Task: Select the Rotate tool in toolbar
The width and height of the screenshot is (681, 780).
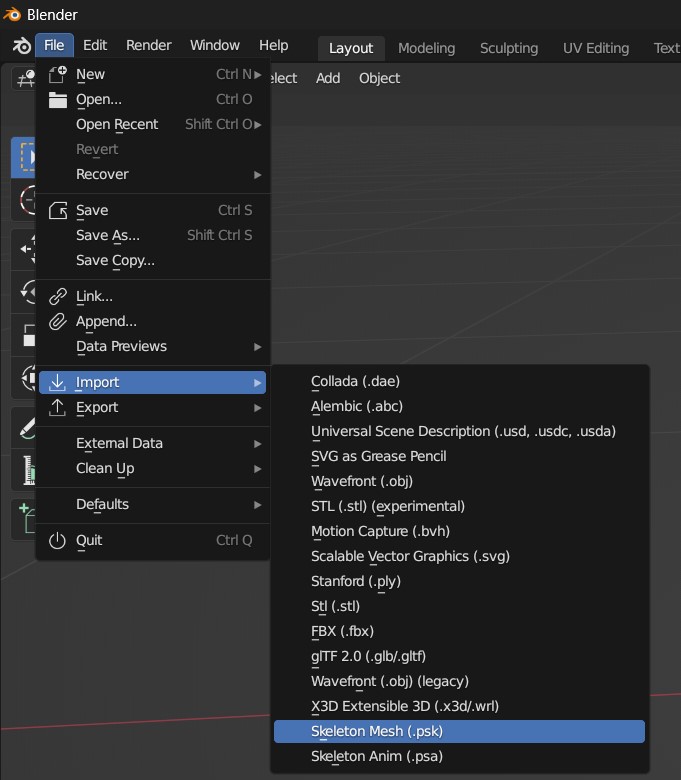Action: click(x=23, y=292)
